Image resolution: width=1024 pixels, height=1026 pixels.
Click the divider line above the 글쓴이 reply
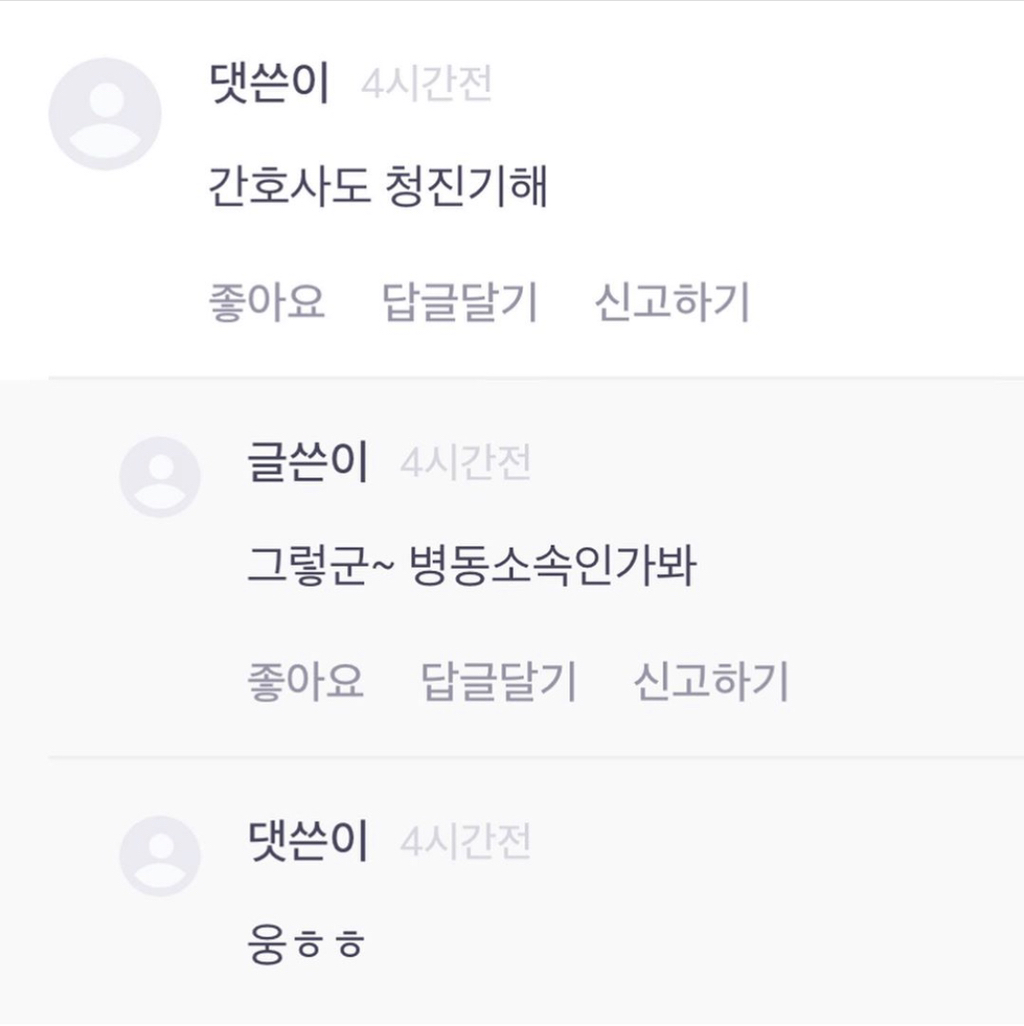(x=536, y=378)
